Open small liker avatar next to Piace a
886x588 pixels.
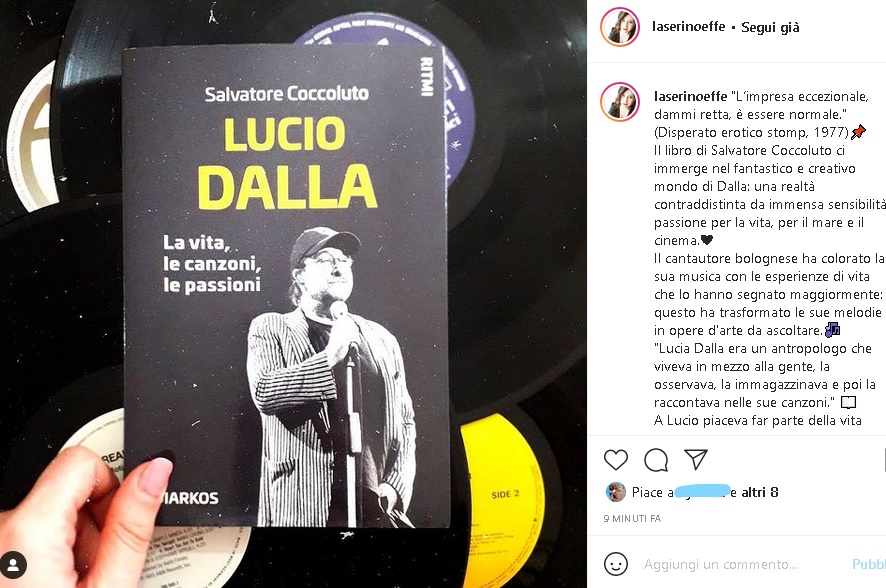click(x=615, y=492)
